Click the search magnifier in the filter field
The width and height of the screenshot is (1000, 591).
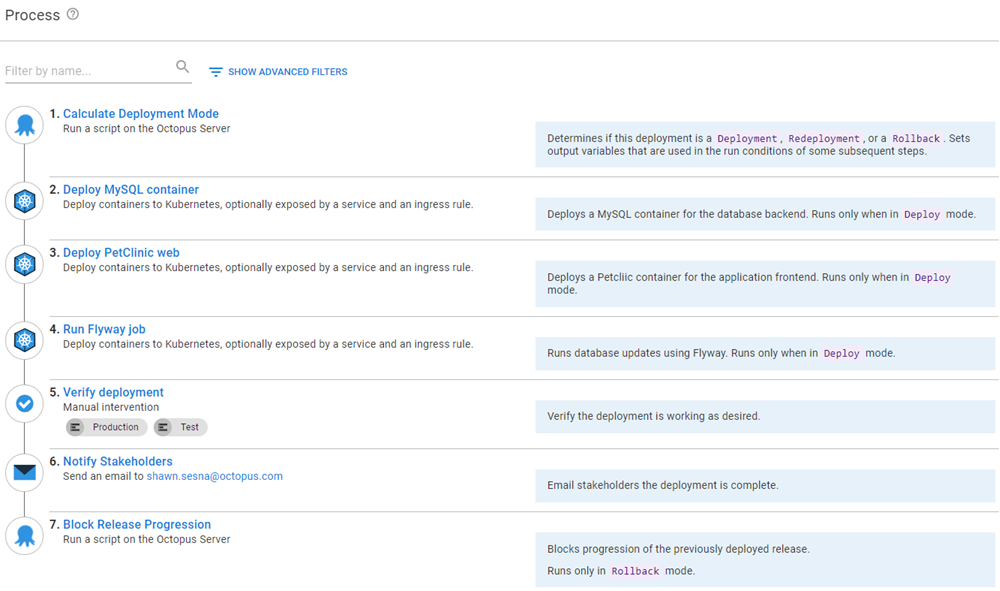(x=182, y=65)
